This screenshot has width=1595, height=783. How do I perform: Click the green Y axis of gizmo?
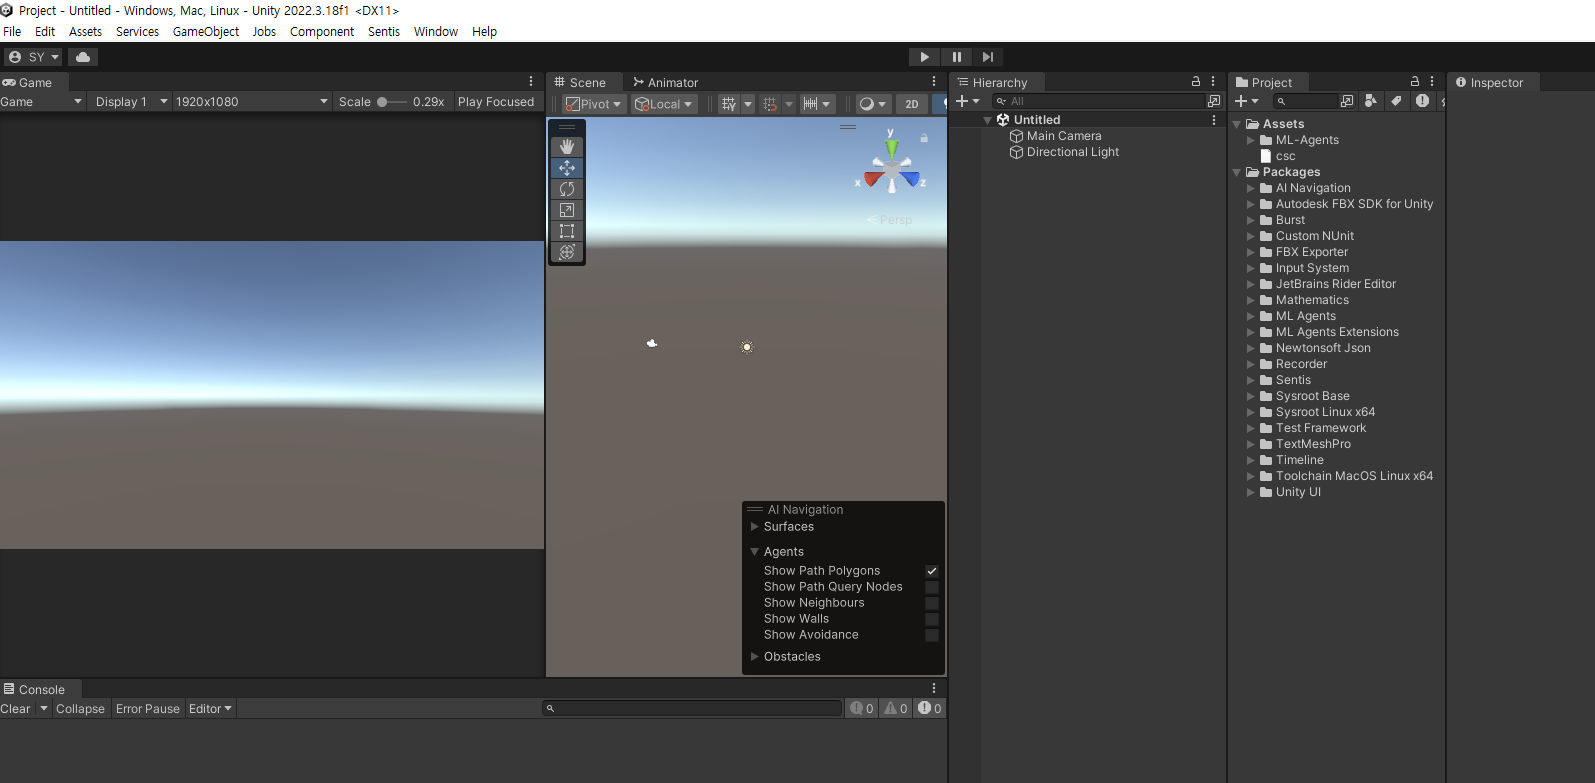(891, 150)
